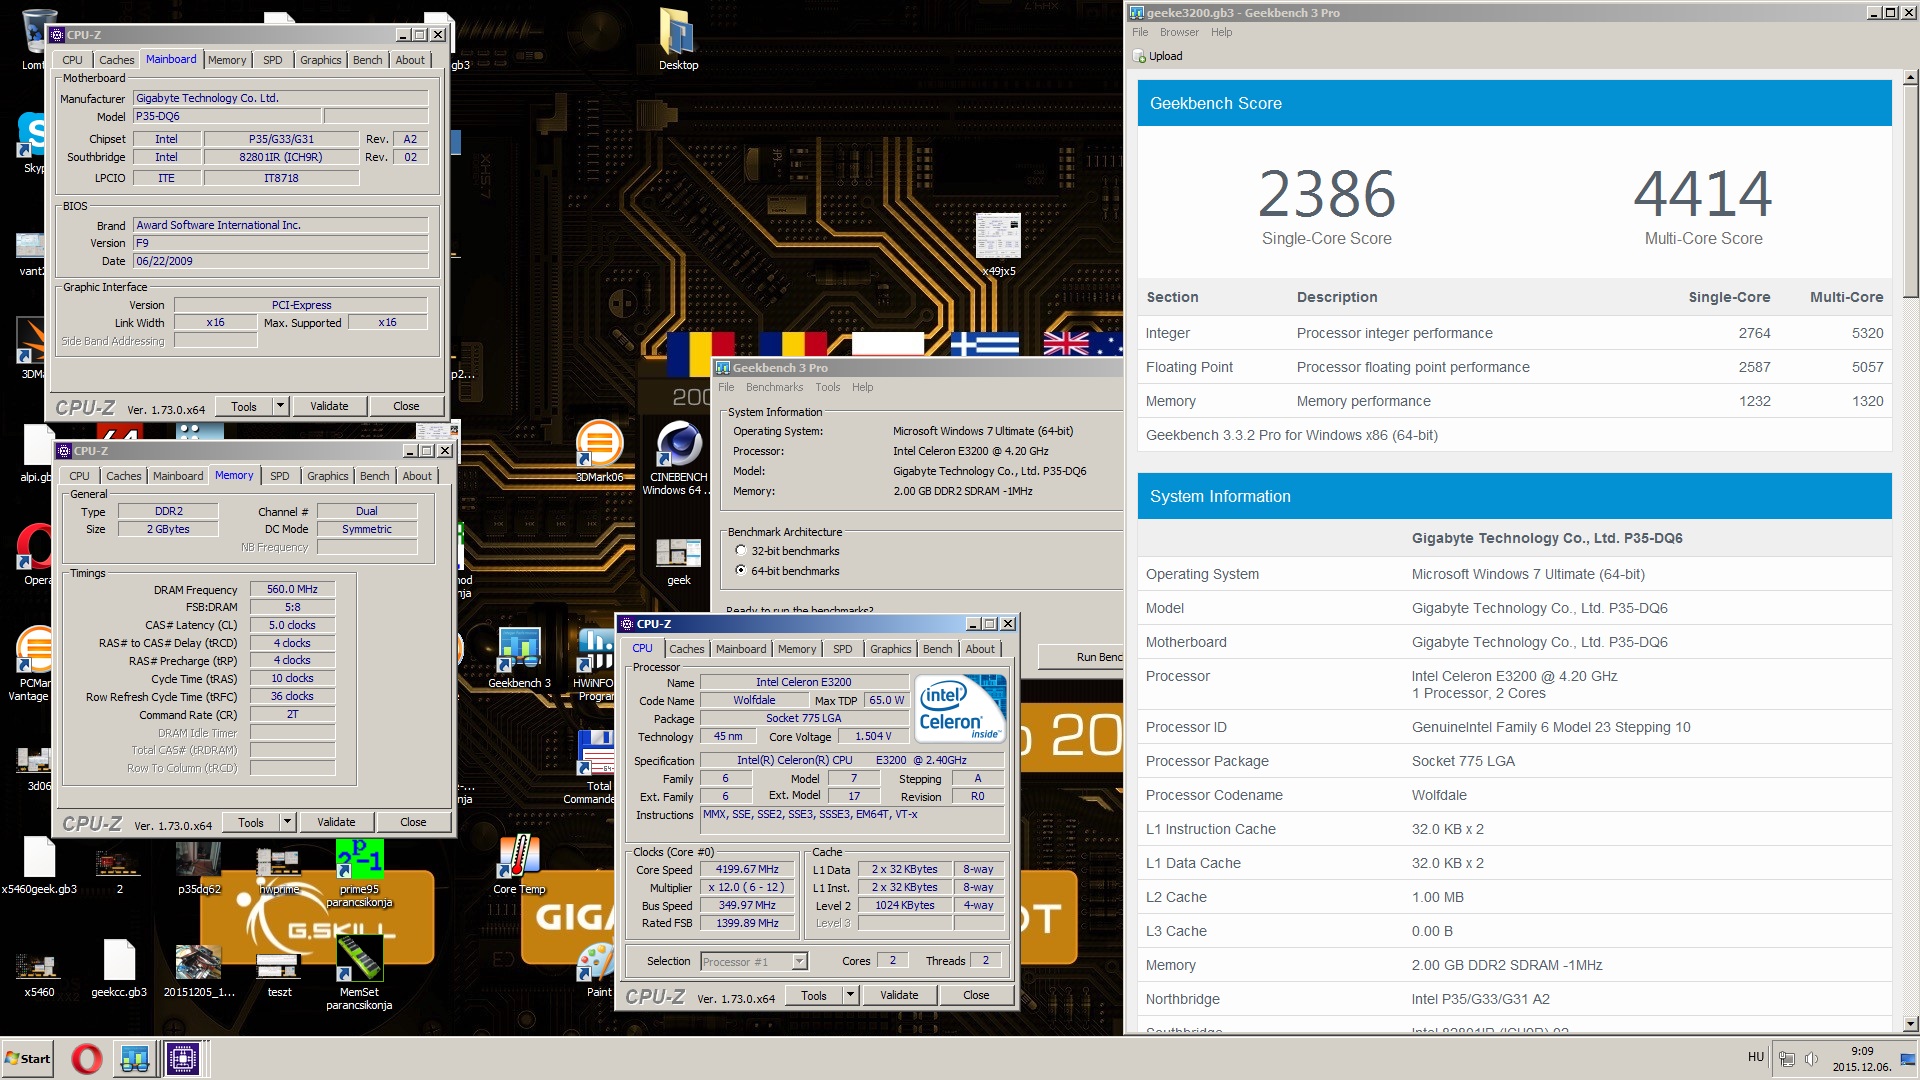Click the Opera icon in the taskbar
1920x1080 pixels.
point(87,1059)
